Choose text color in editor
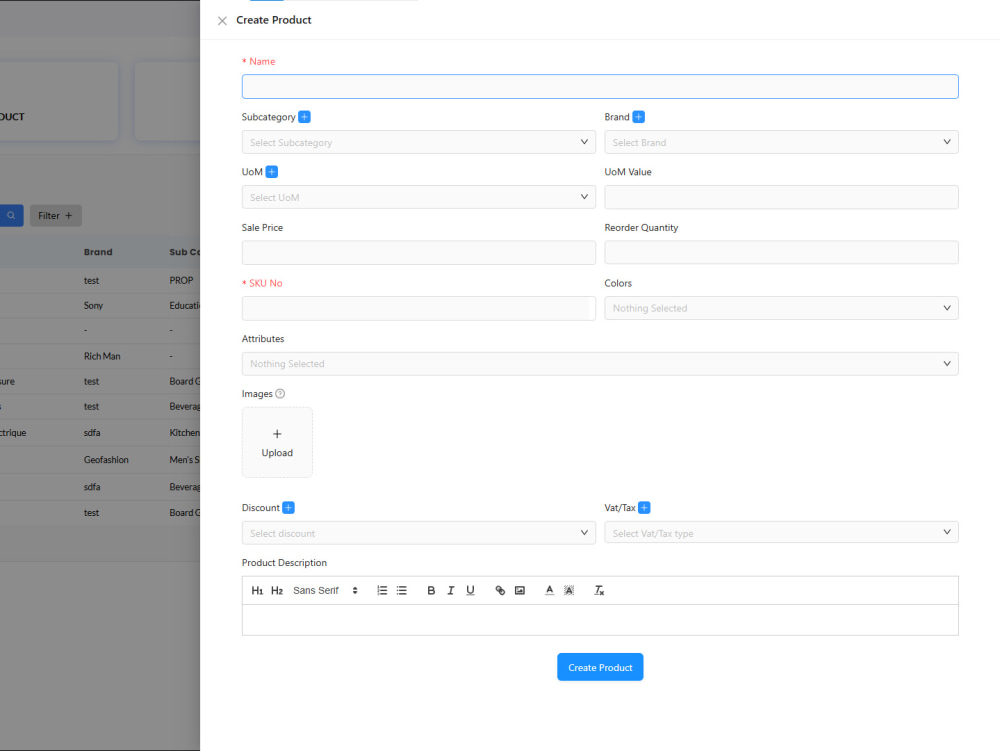Image resolution: width=1000 pixels, height=751 pixels. tap(549, 590)
